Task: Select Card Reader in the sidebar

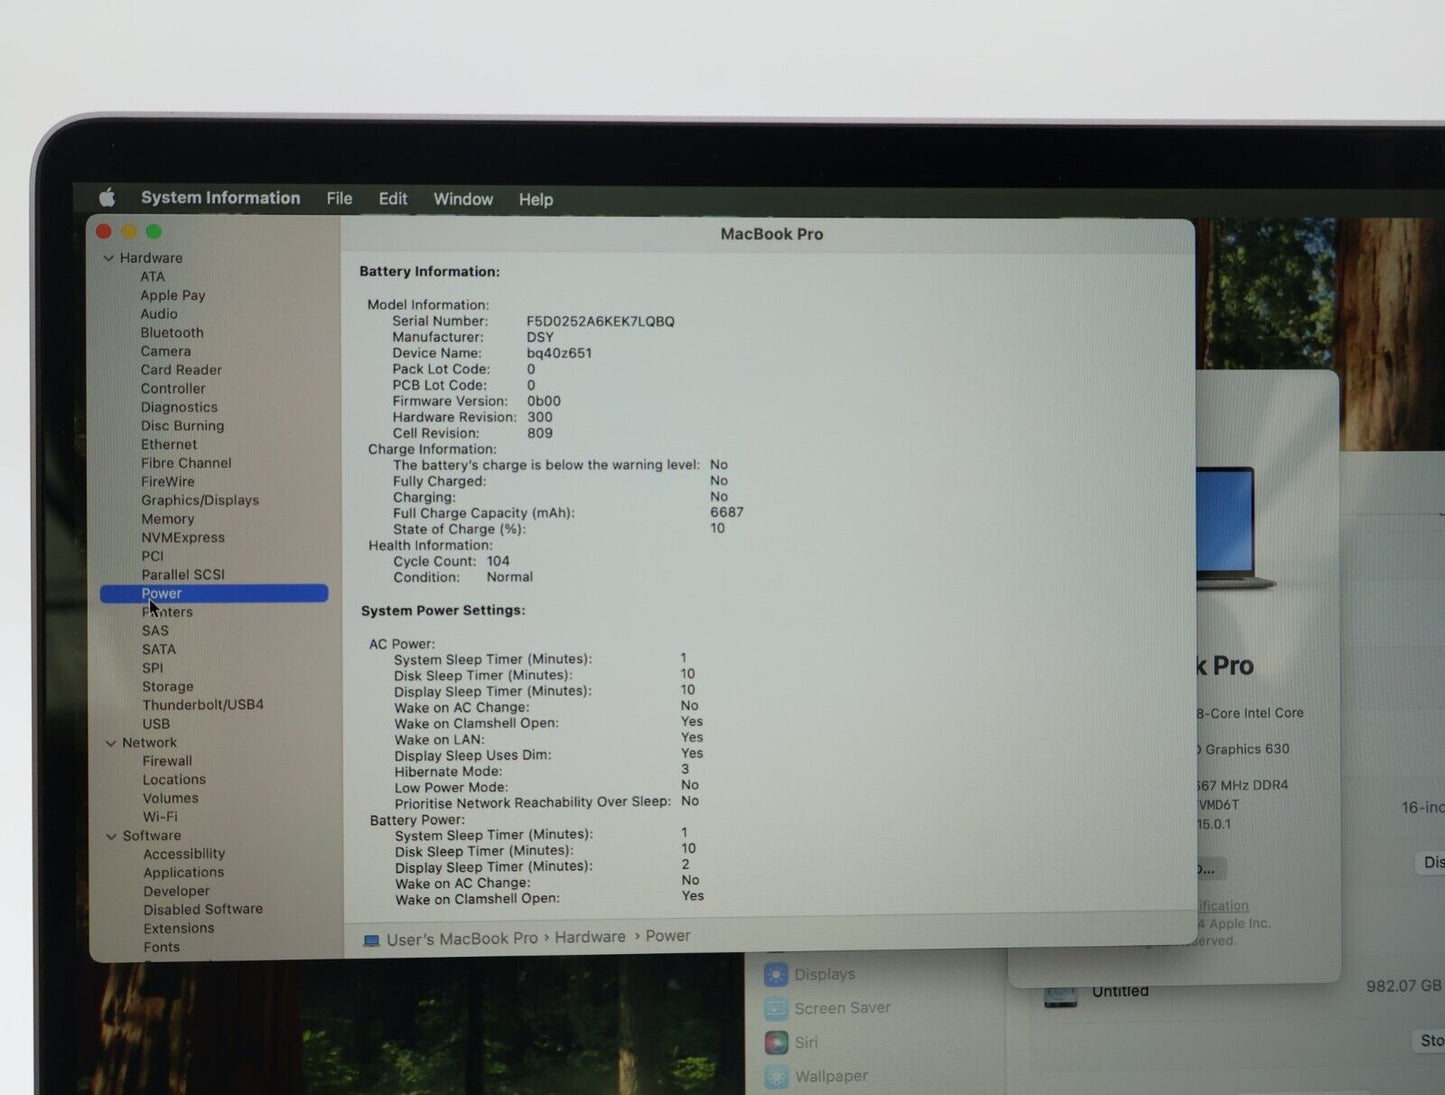Action: (x=181, y=370)
